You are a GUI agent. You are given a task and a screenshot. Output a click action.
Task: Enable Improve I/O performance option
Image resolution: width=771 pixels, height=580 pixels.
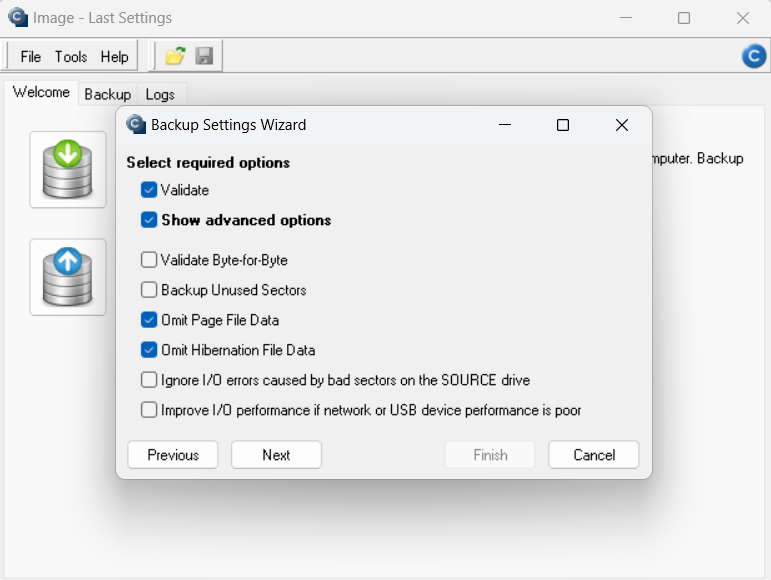(x=148, y=409)
